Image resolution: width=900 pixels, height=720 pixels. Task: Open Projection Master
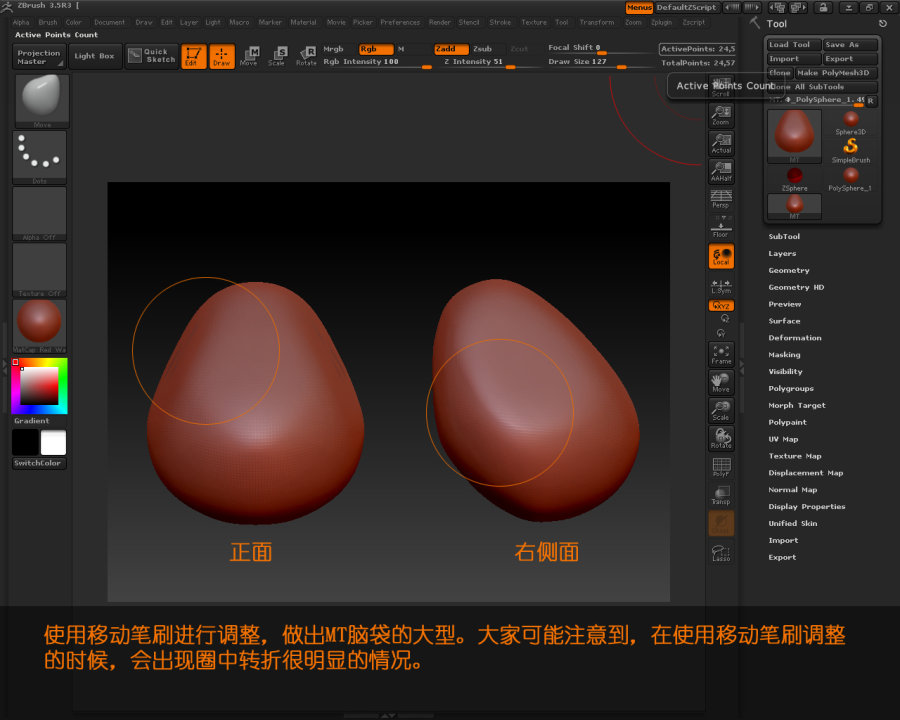[x=39, y=56]
